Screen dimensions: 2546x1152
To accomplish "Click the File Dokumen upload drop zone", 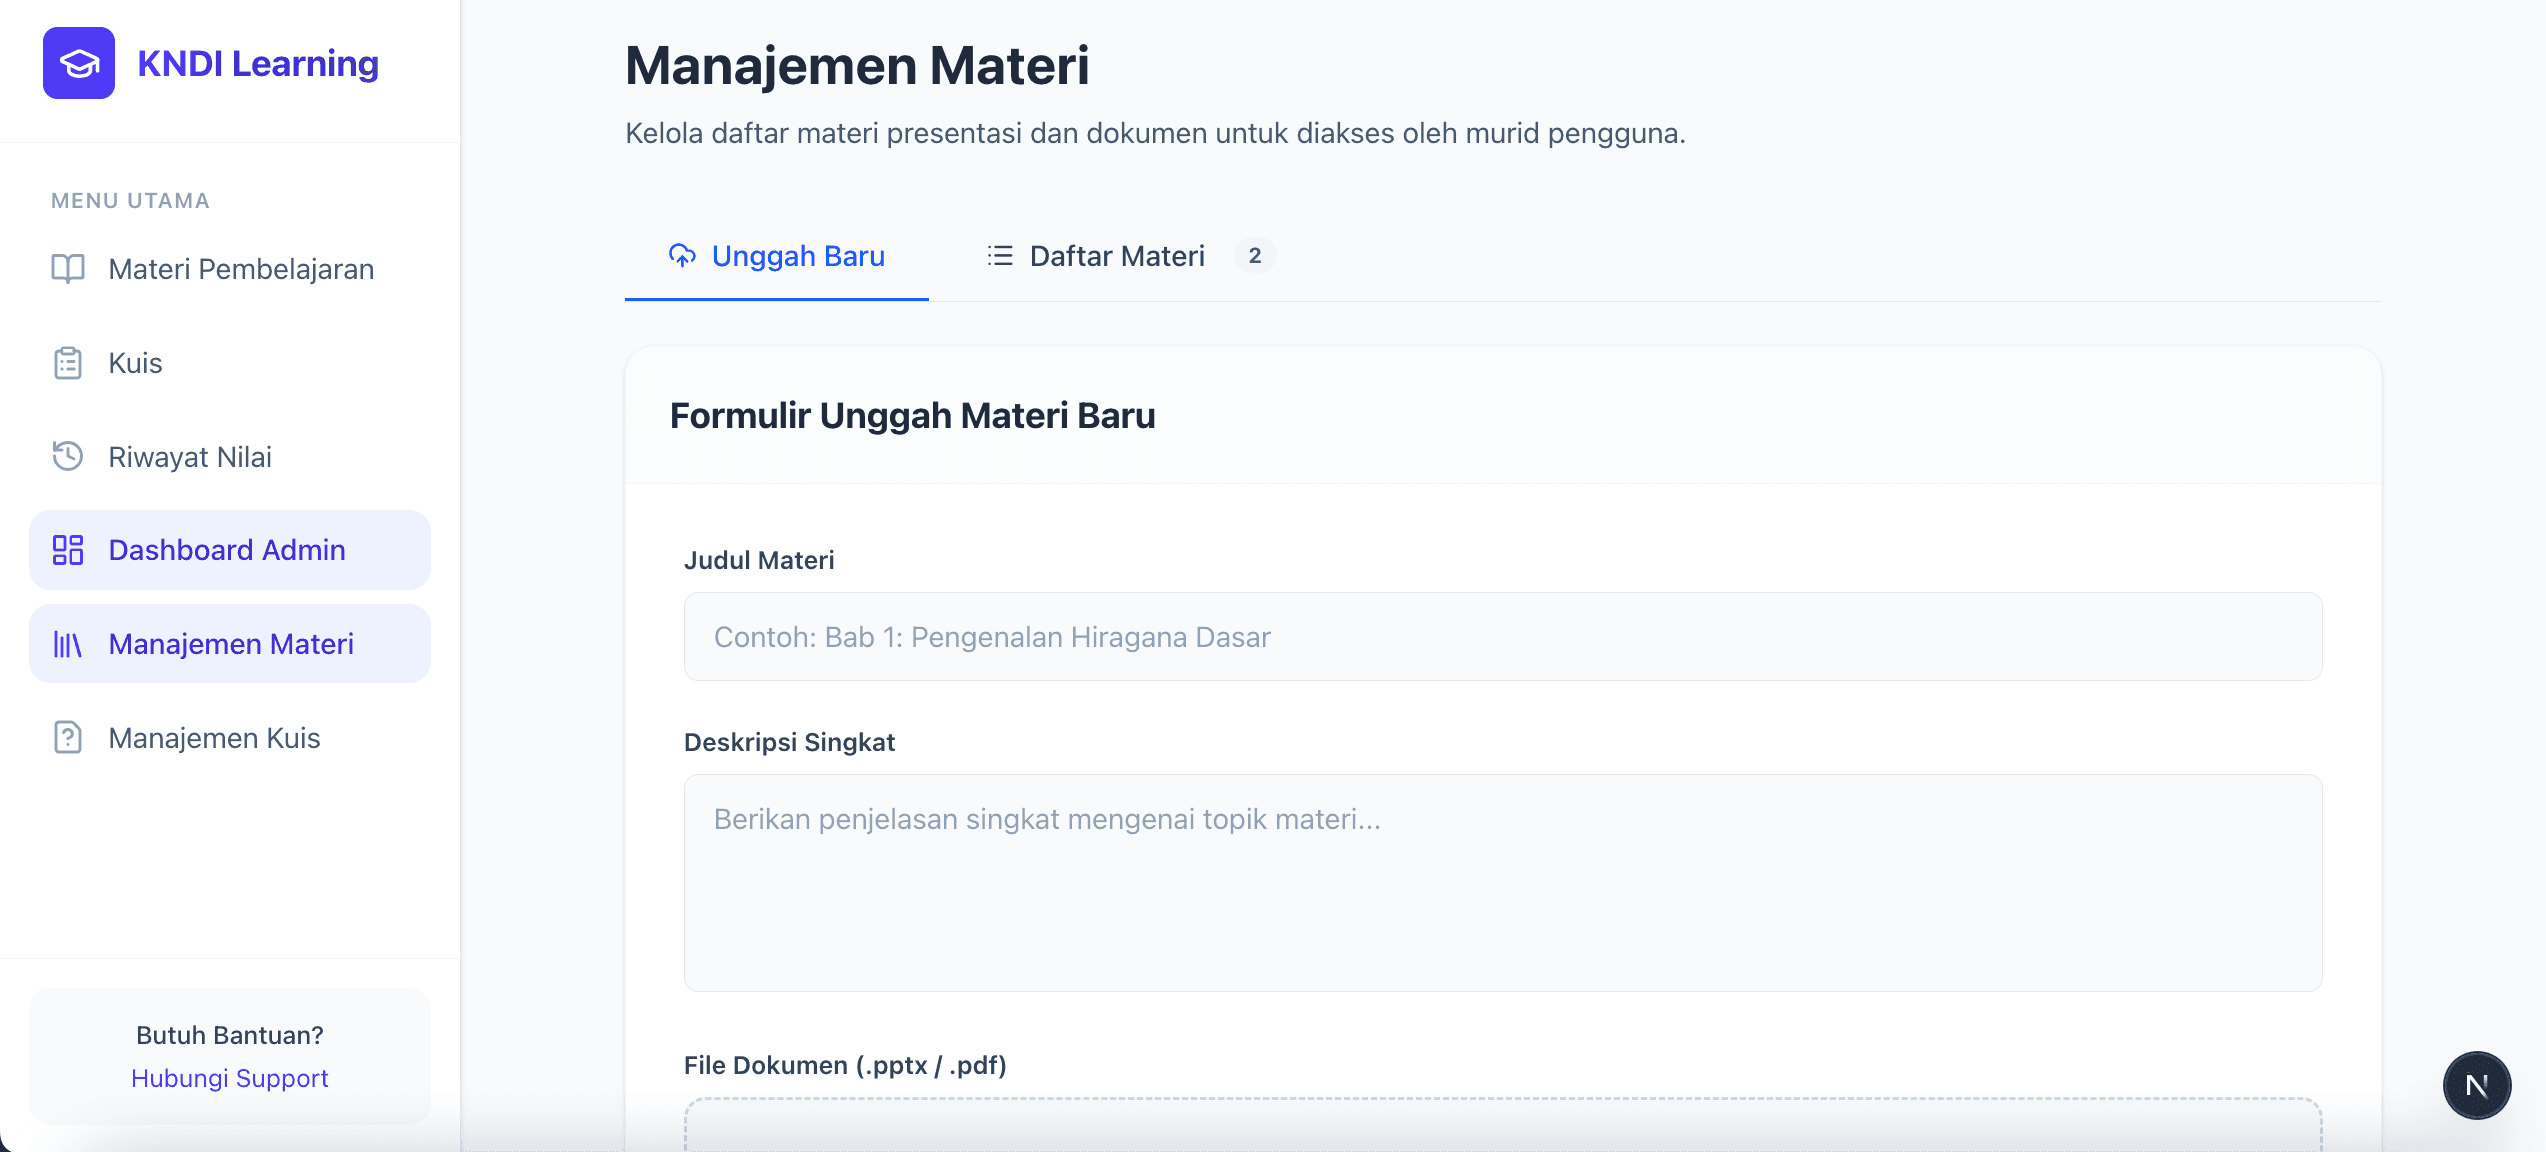I will 1503,1125.
